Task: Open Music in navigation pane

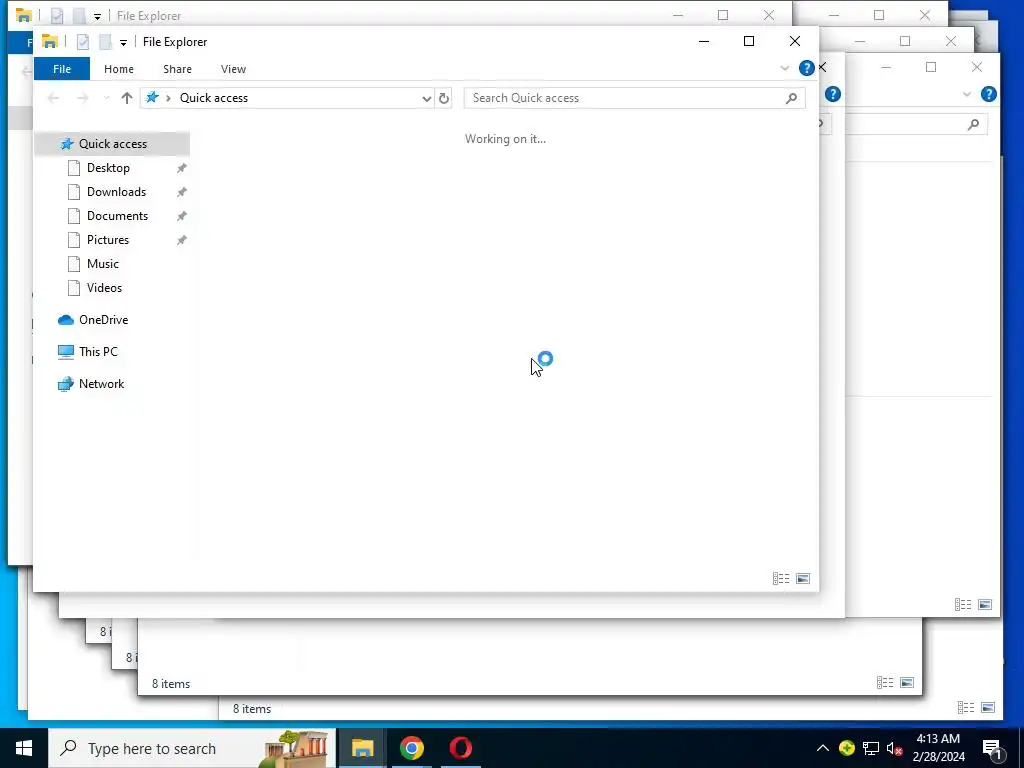Action: click(x=103, y=264)
